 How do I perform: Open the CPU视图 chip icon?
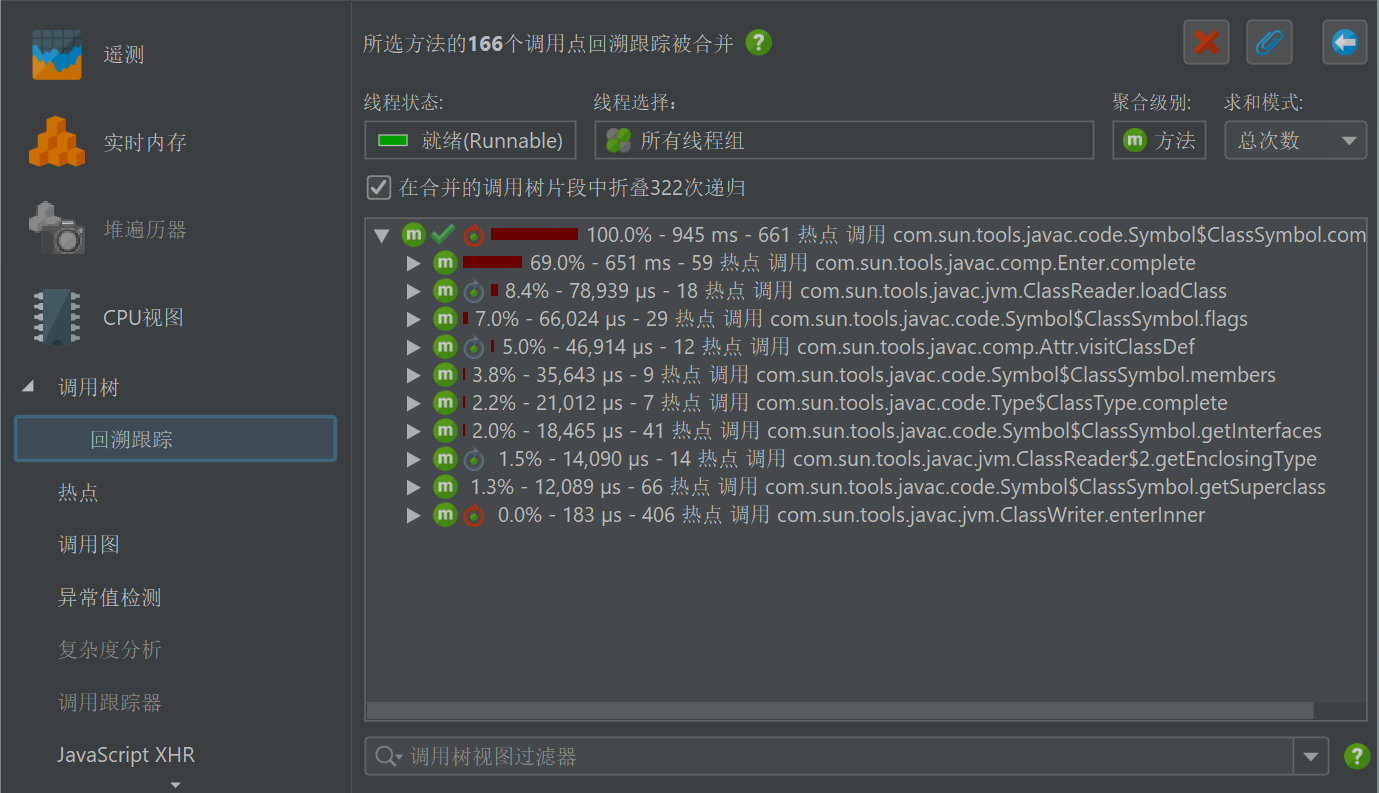[57, 317]
